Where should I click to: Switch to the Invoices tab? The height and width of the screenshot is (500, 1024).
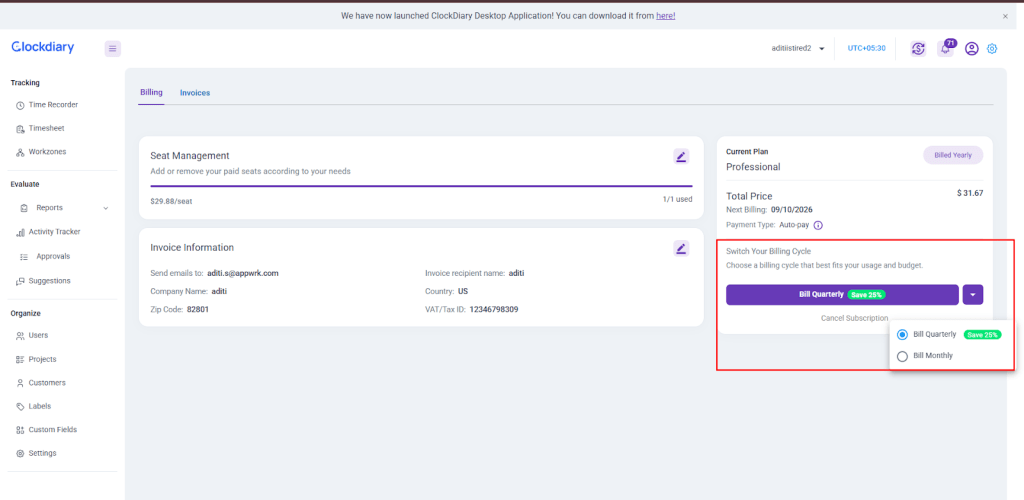[195, 93]
